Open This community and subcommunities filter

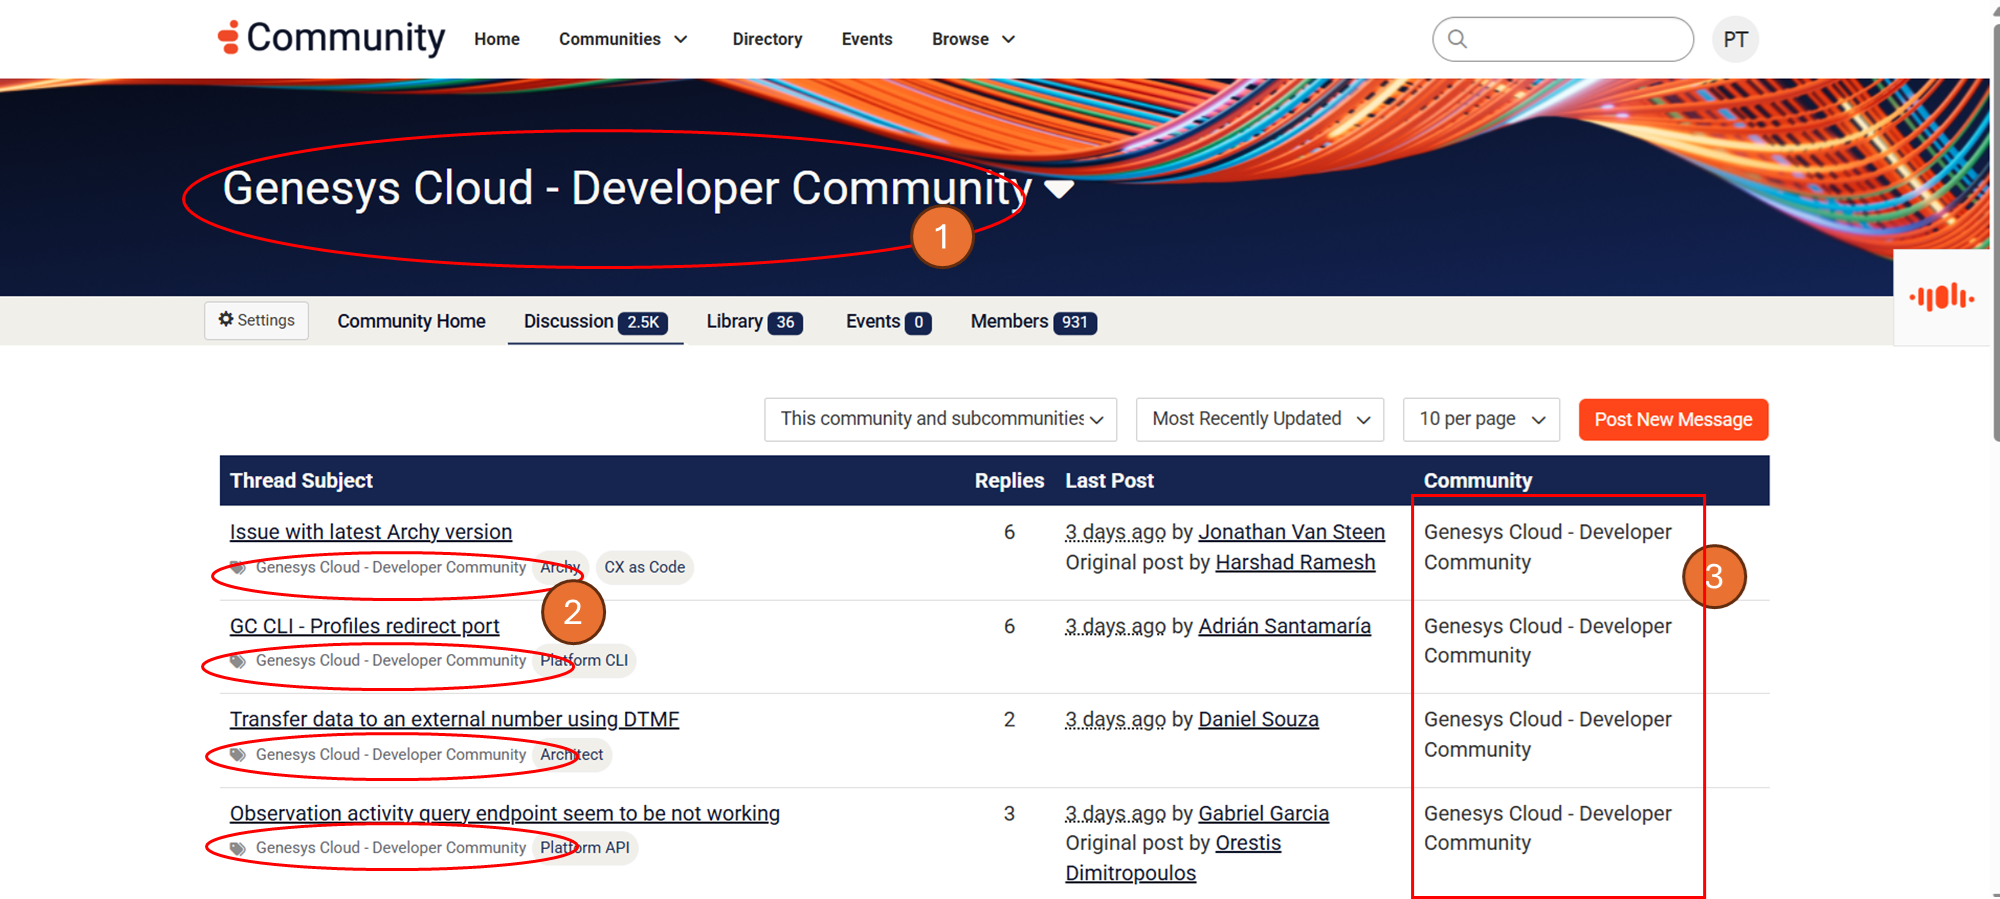coord(940,419)
